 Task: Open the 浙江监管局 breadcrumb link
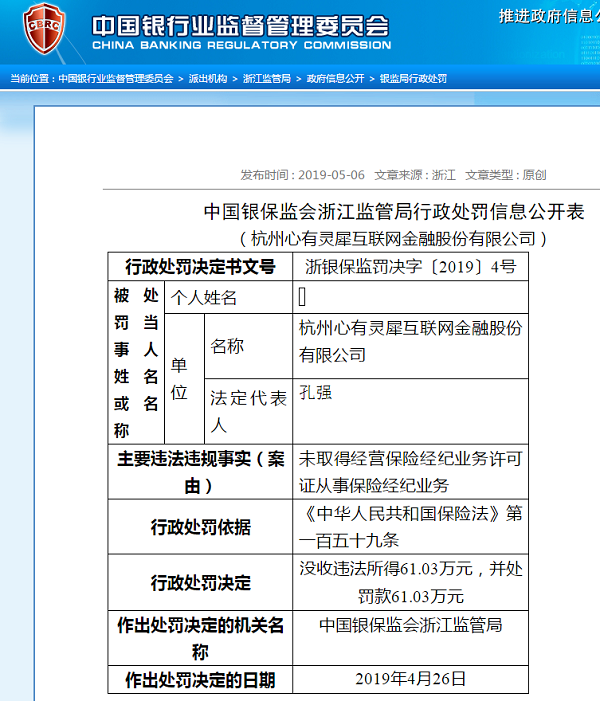pyautogui.click(x=267, y=78)
